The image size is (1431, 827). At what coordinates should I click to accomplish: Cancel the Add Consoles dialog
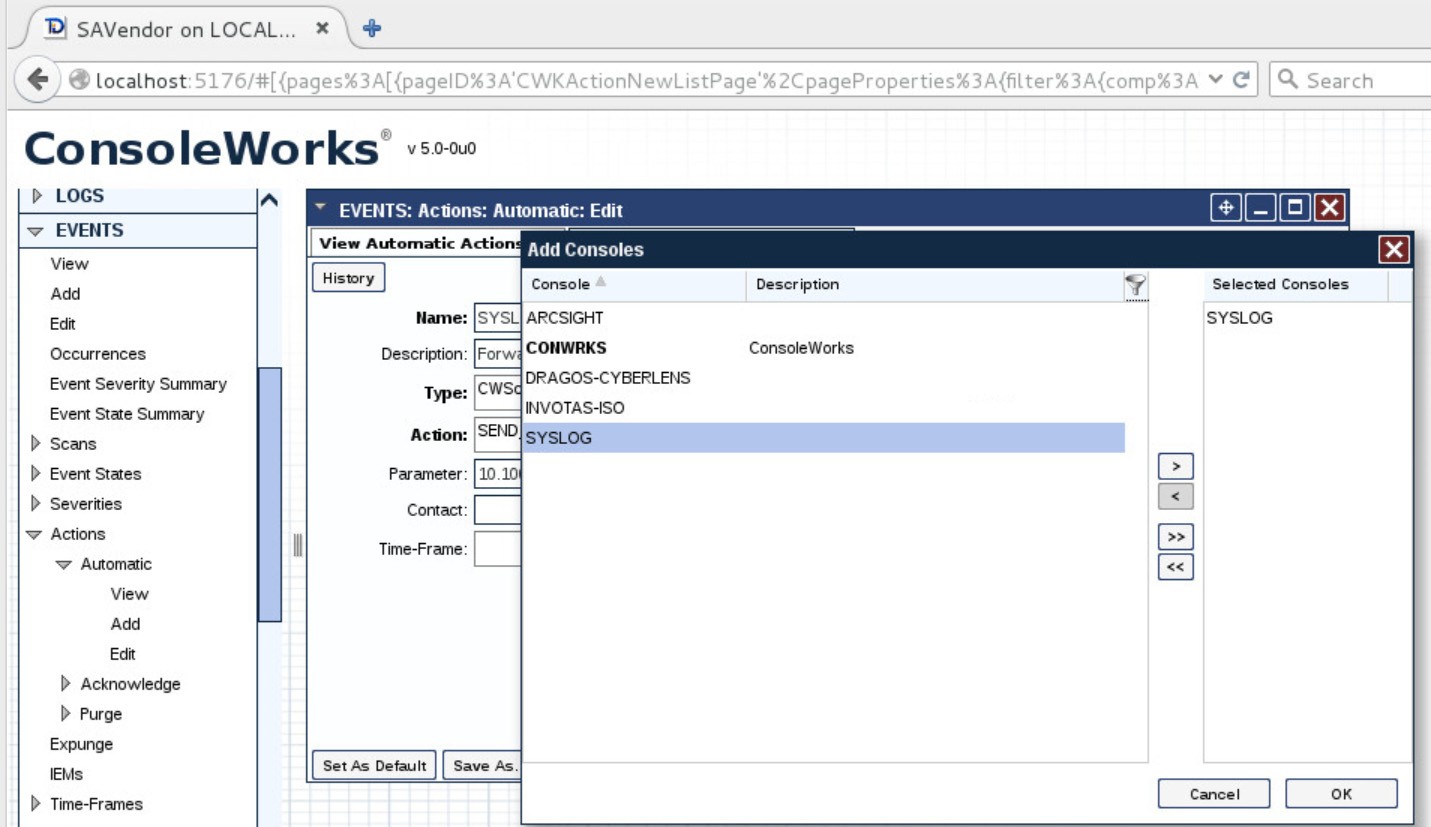pyautogui.click(x=1214, y=794)
